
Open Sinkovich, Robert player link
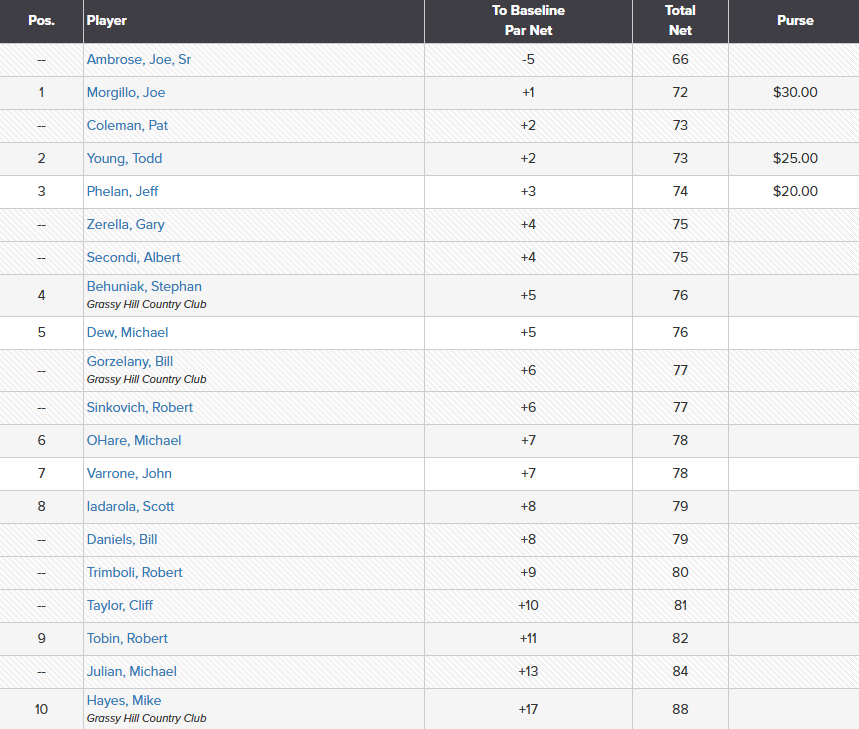coord(140,407)
